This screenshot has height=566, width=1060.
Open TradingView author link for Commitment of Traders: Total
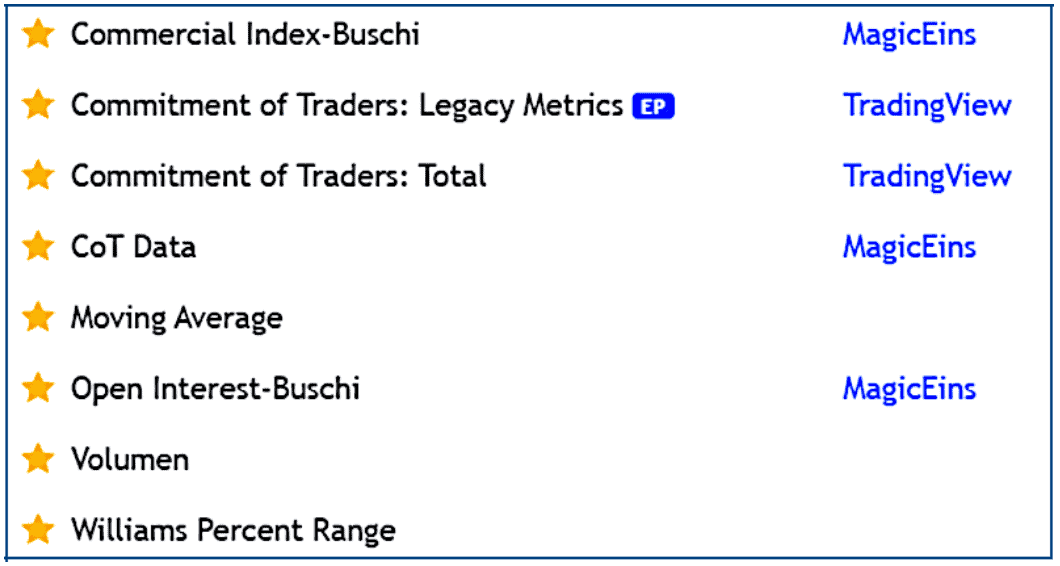point(927,176)
